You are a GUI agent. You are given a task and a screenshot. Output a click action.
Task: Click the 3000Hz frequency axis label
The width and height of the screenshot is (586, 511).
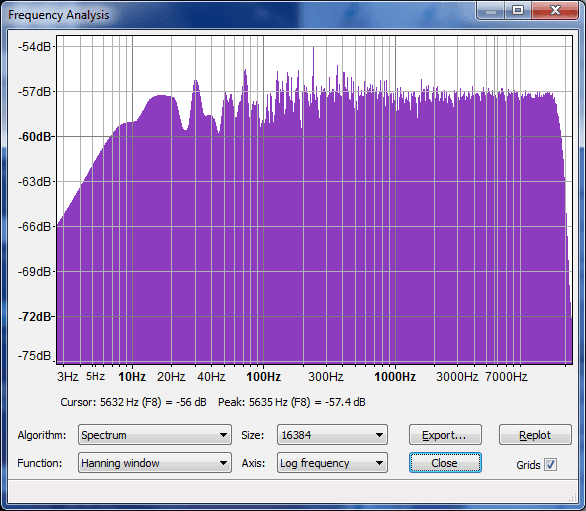457,376
